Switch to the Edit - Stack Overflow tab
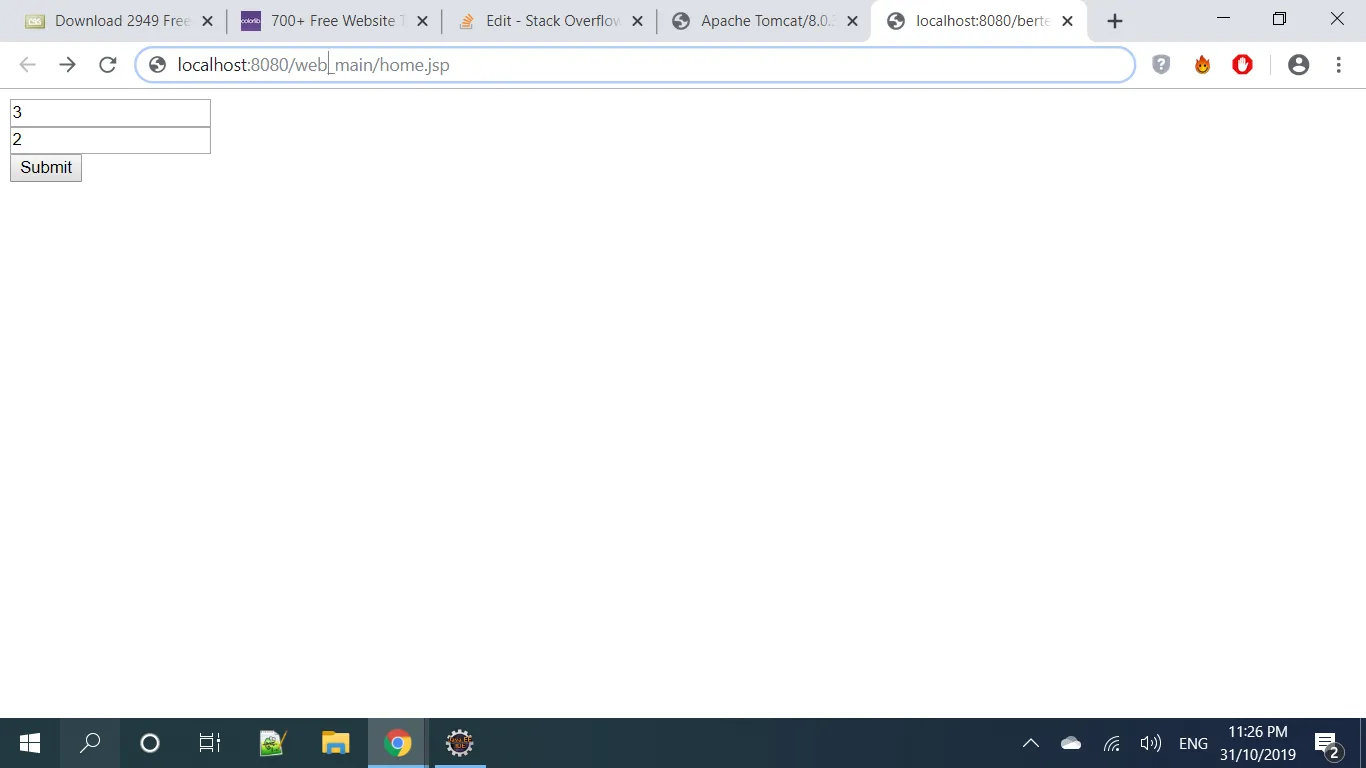Screen dimensions: 1366x768 [549, 21]
